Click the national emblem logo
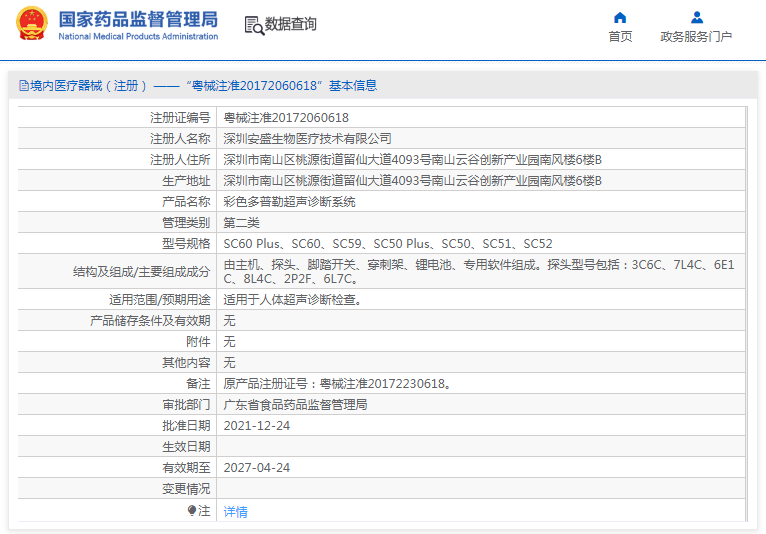This screenshot has height=534, width=766. tap(32, 23)
